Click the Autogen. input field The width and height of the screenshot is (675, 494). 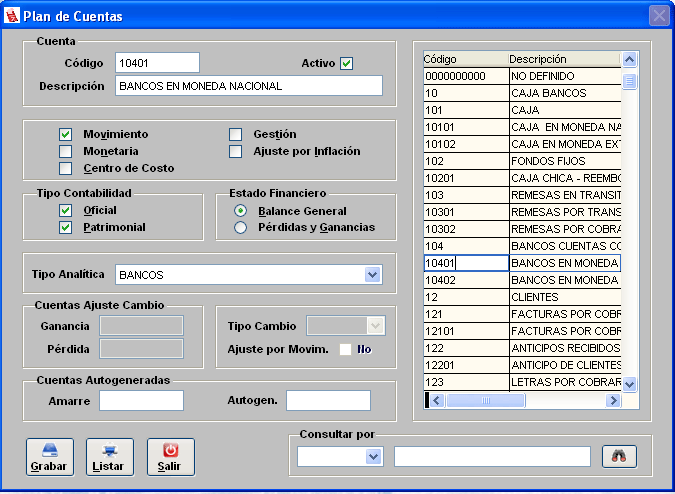point(328,401)
